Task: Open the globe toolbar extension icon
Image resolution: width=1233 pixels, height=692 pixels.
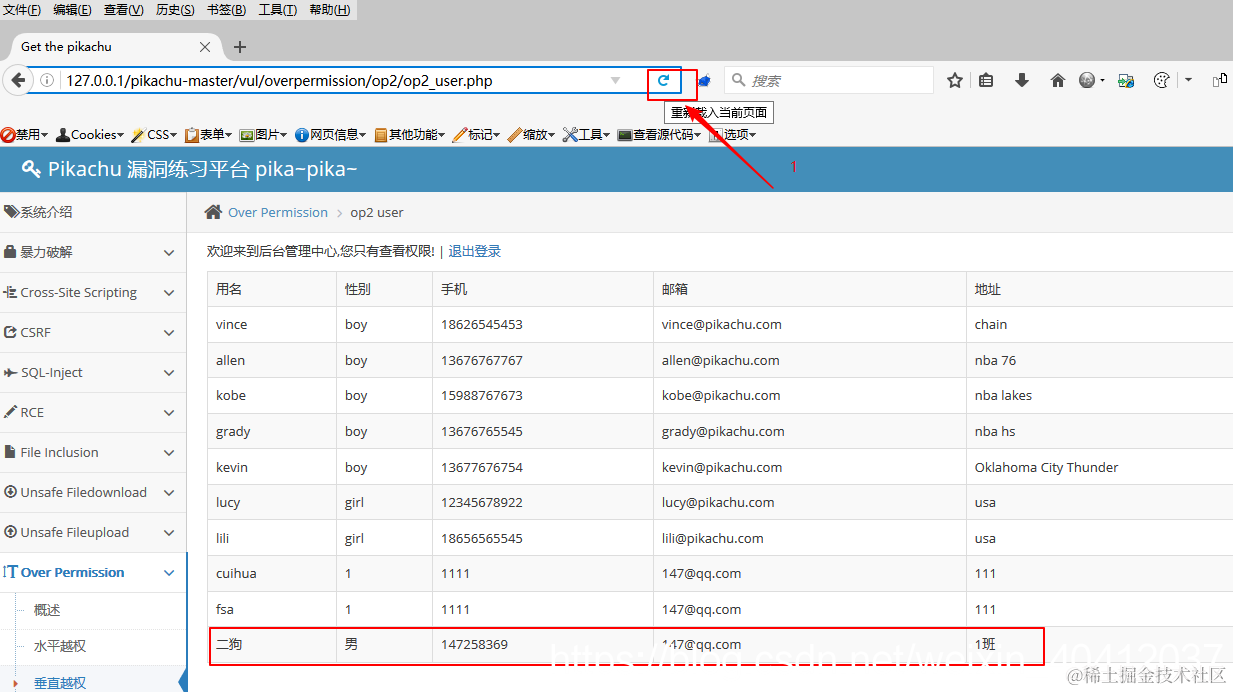Action: click(1087, 81)
